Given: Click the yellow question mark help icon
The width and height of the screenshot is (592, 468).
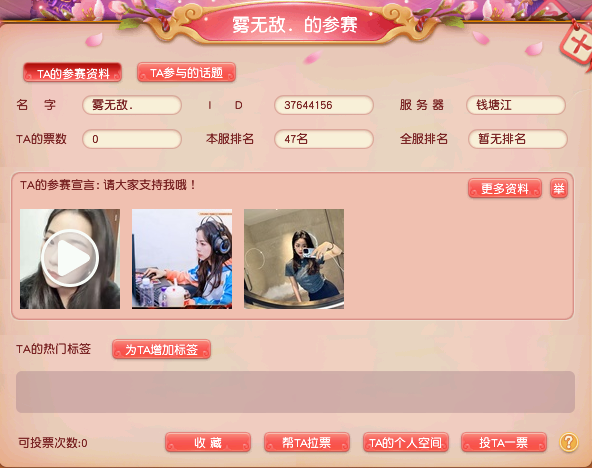Looking at the screenshot, I should pos(569,442).
